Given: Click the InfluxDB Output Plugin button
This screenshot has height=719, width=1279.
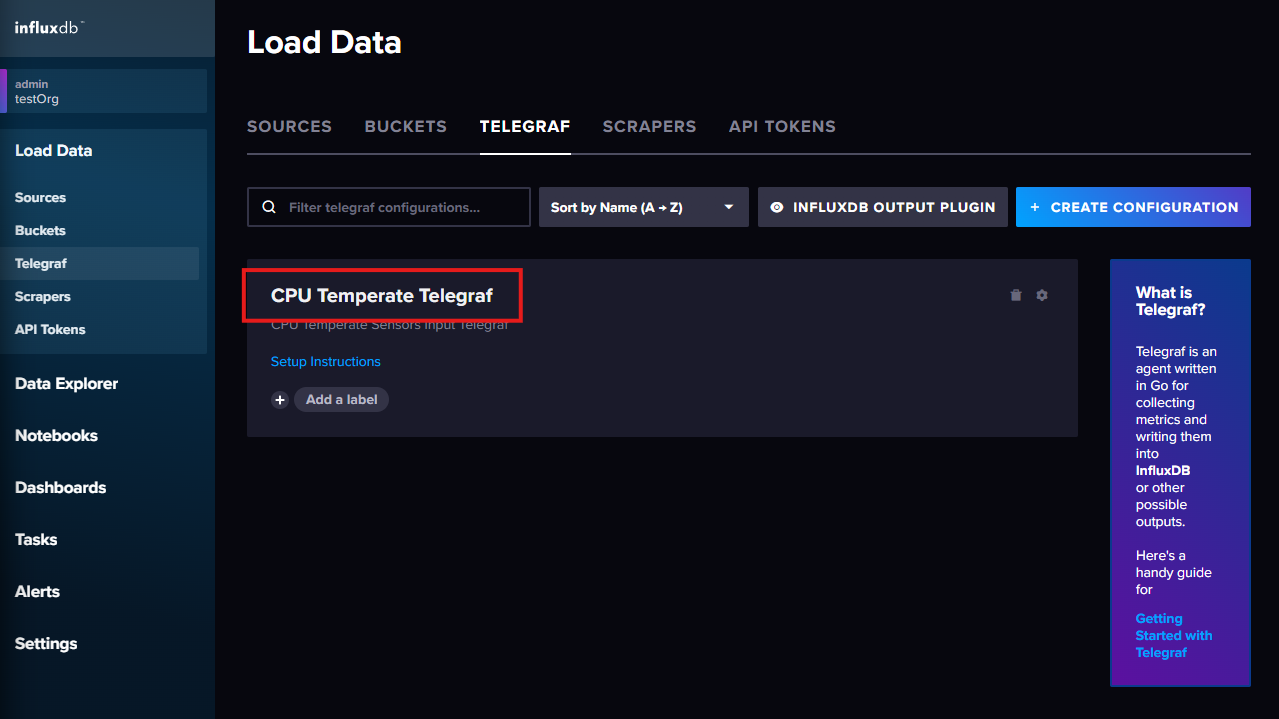Looking at the screenshot, I should click(883, 207).
